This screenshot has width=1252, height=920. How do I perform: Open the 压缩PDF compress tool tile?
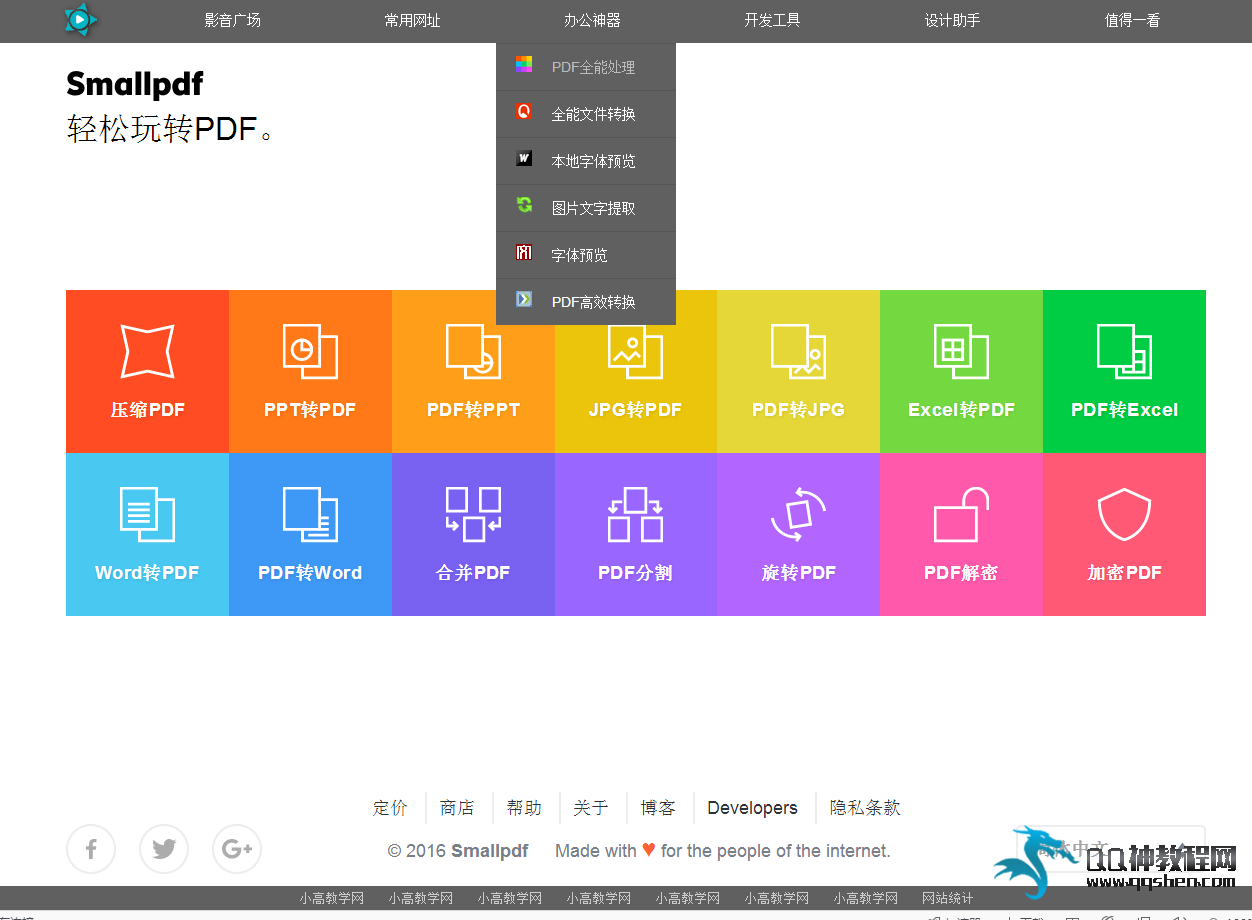coord(147,371)
